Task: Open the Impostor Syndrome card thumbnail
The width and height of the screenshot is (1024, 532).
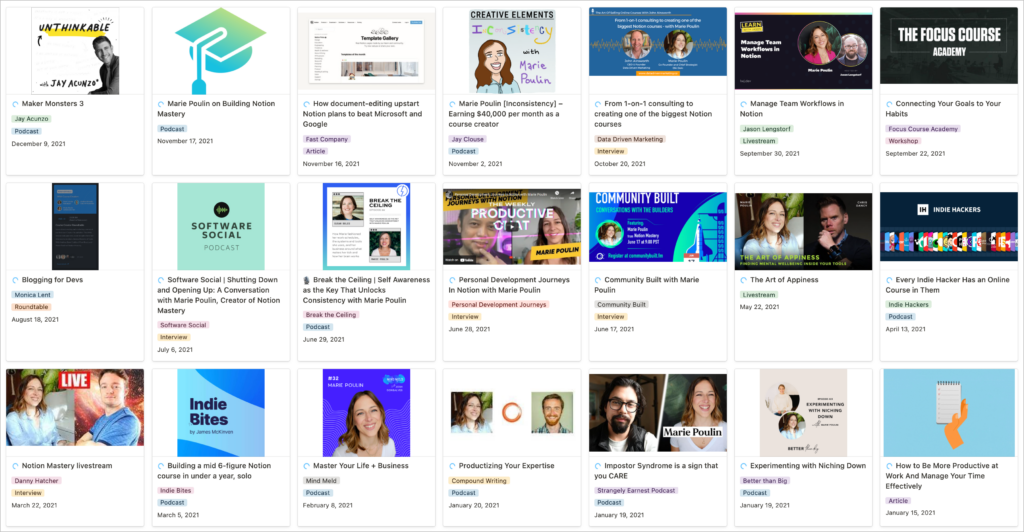Action: coord(658,413)
